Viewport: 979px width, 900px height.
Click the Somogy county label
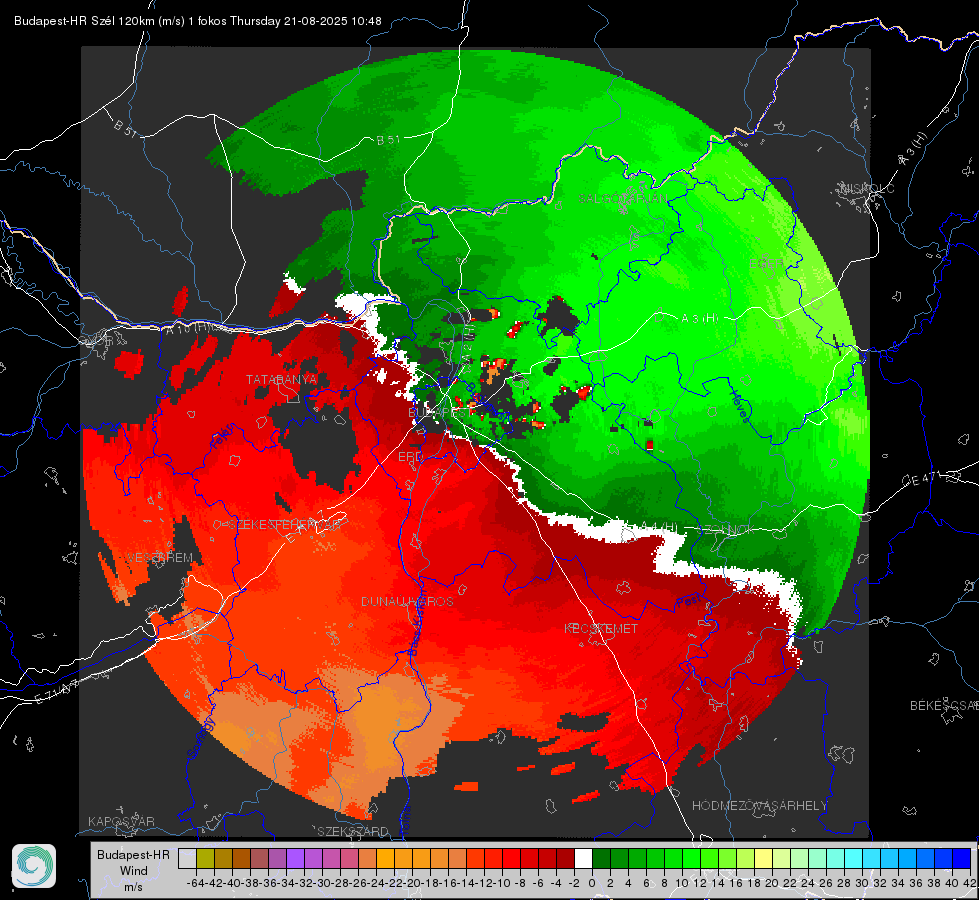(x=201, y=739)
